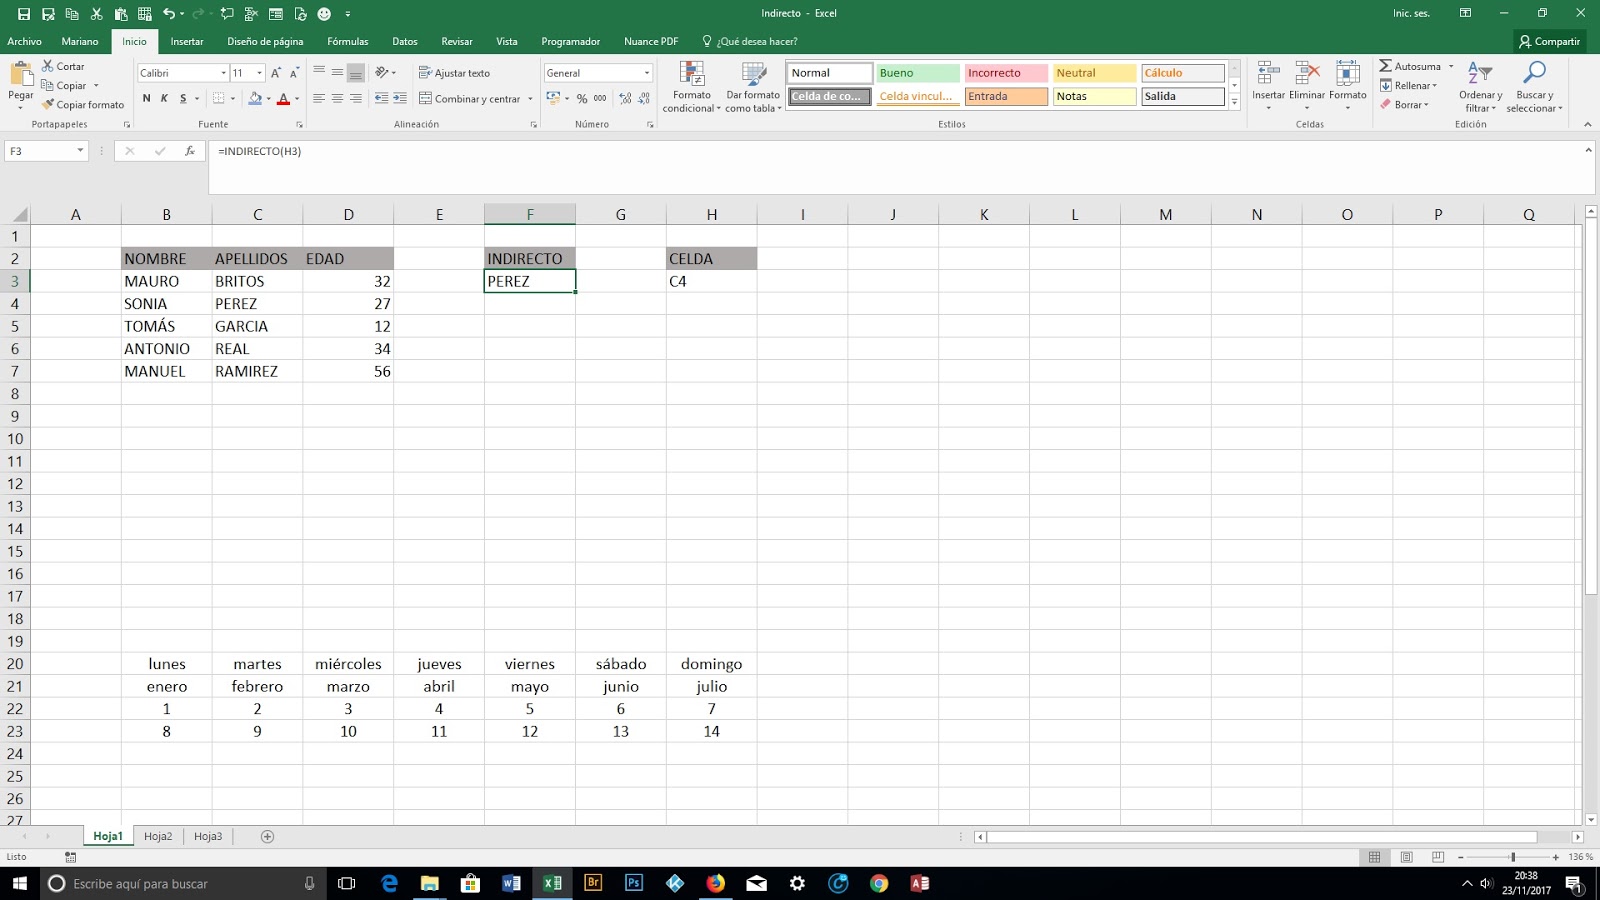This screenshot has height=900, width=1600.
Task: Click the fx insert function icon
Action: (x=189, y=151)
